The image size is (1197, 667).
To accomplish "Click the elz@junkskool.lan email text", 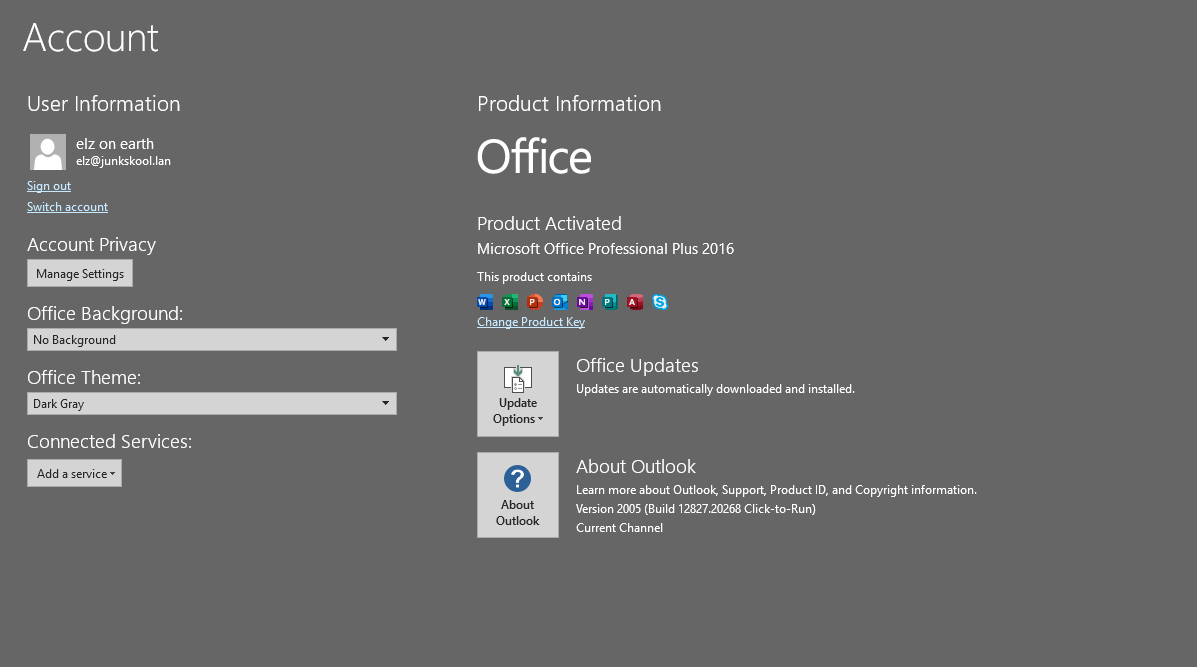I will [x=123, y=161].
